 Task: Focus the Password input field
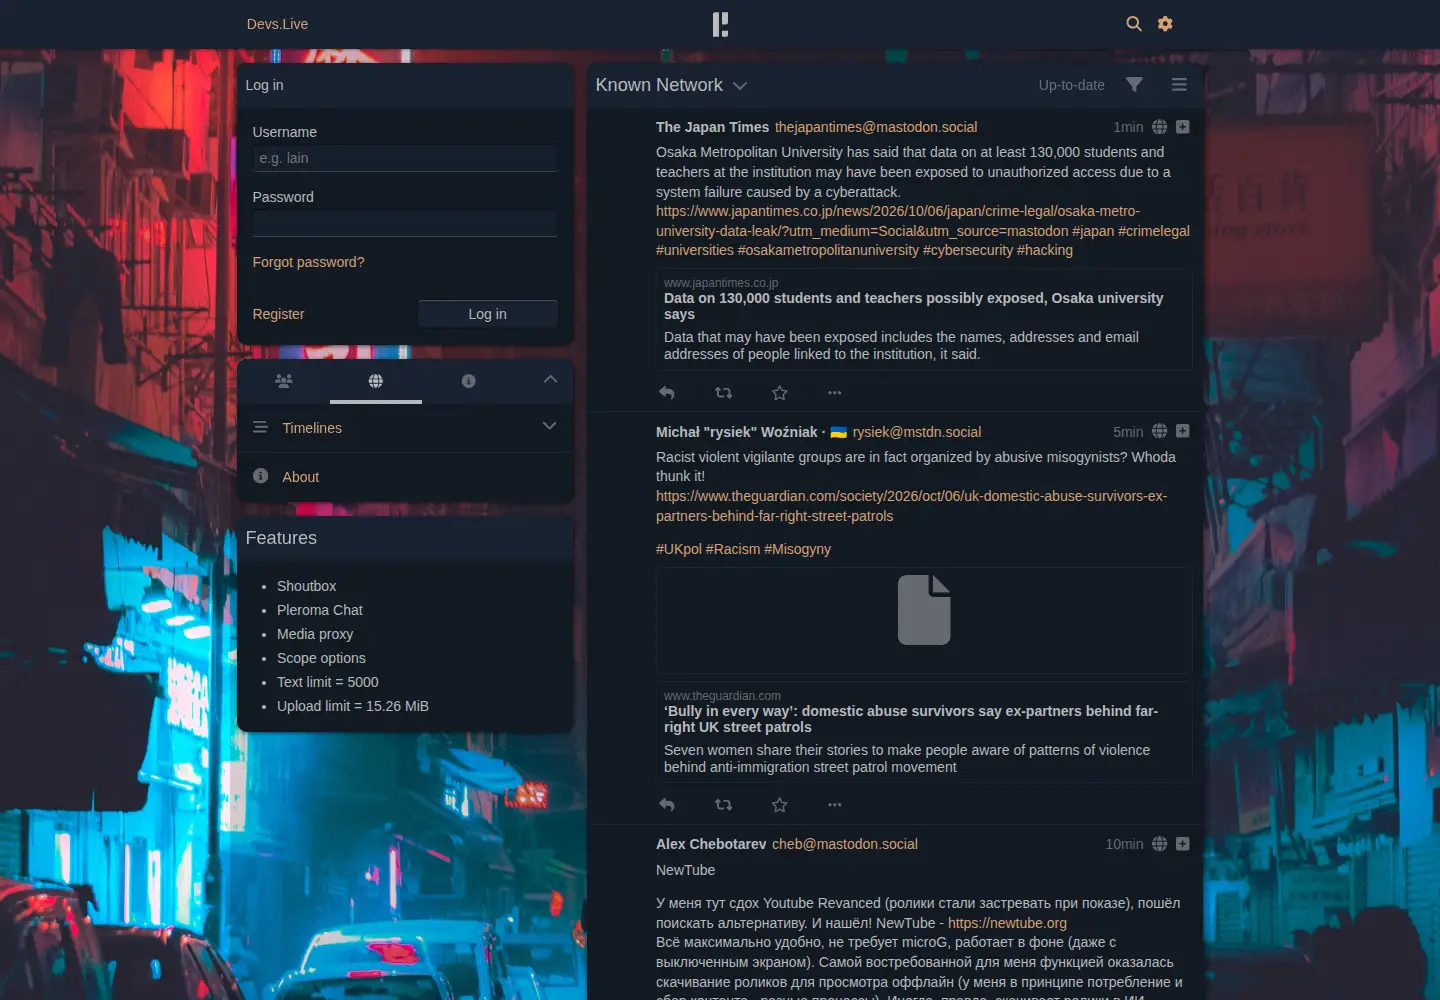click(x=405, y=223)
